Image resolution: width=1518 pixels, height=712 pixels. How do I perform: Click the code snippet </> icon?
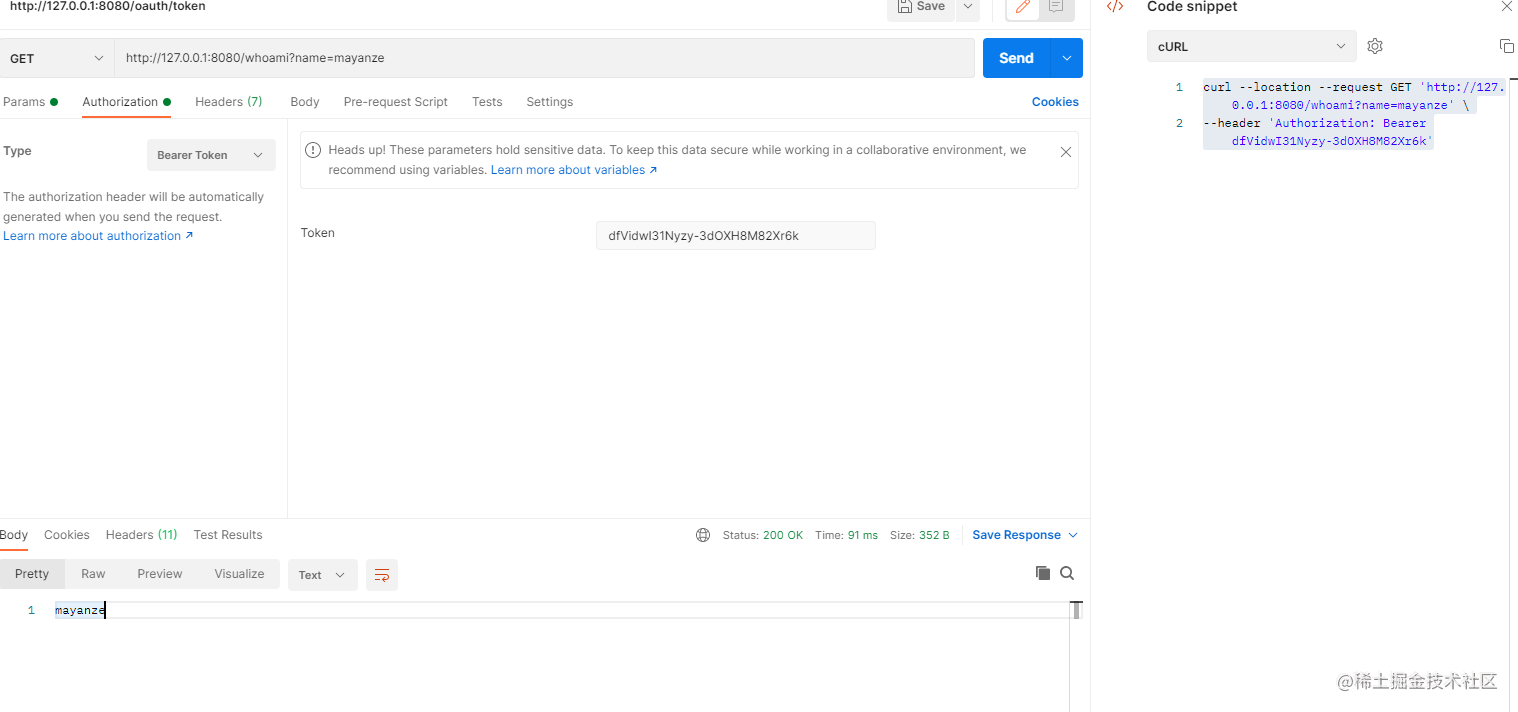tap(1115, 7)
